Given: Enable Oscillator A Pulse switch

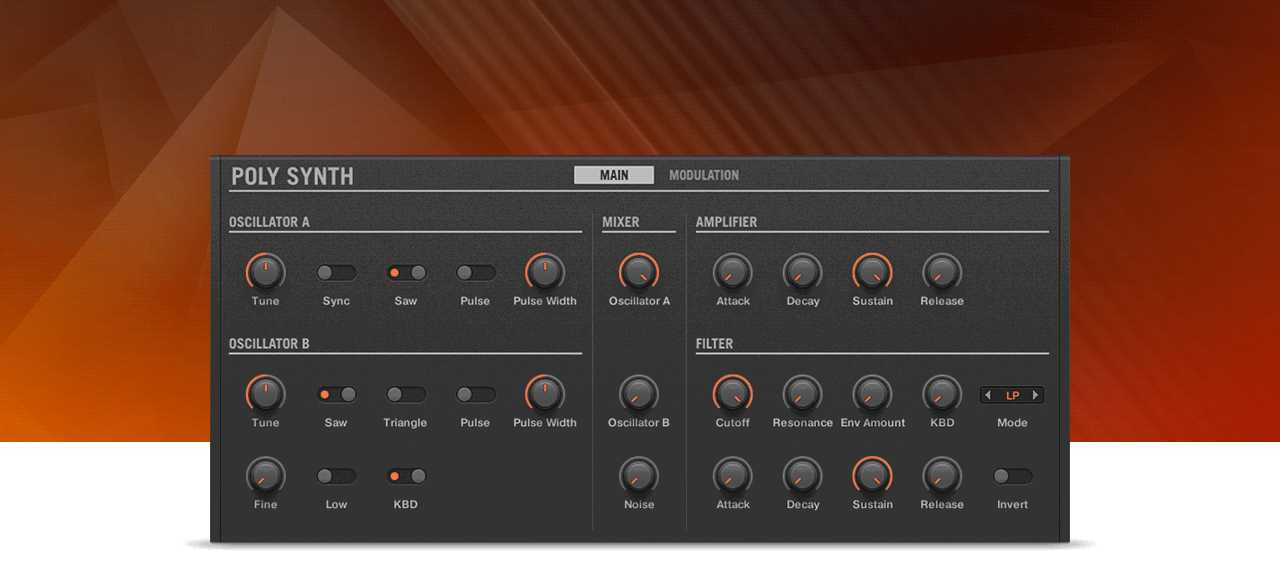Looking at the screenshot, I should pos(476,272).
